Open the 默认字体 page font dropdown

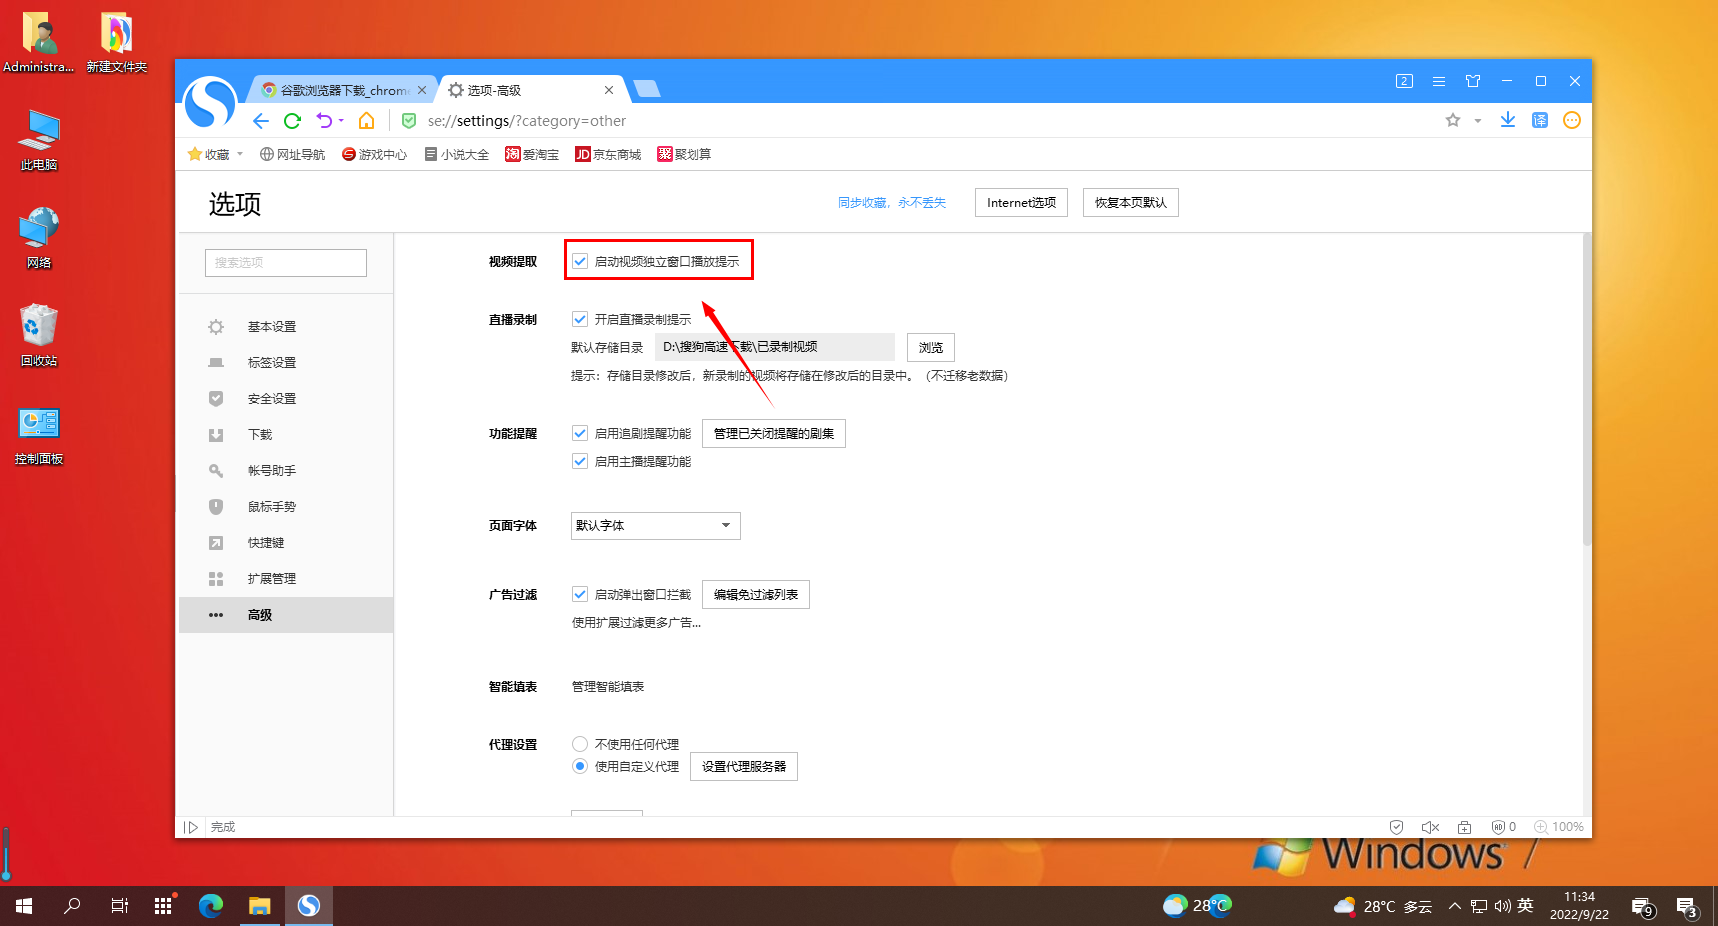pos(656,526)
